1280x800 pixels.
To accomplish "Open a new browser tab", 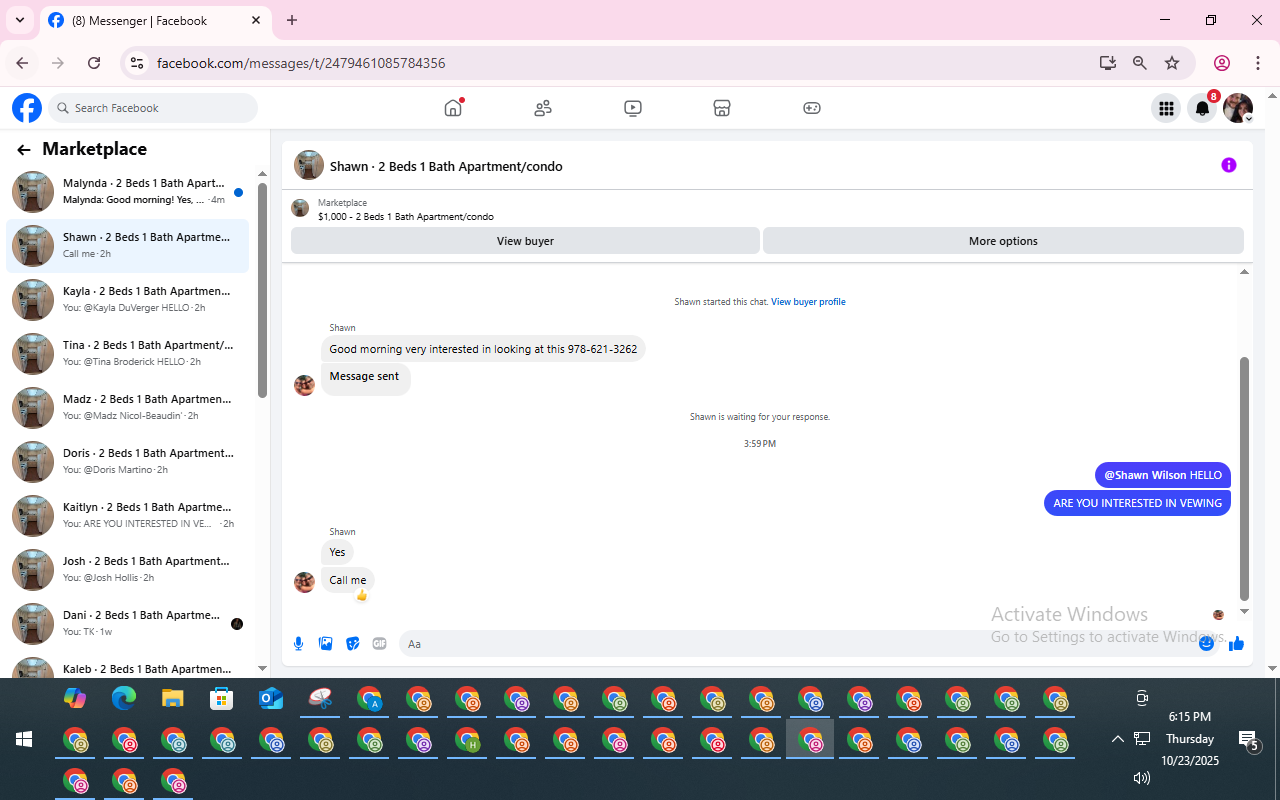I will [292, 20].
